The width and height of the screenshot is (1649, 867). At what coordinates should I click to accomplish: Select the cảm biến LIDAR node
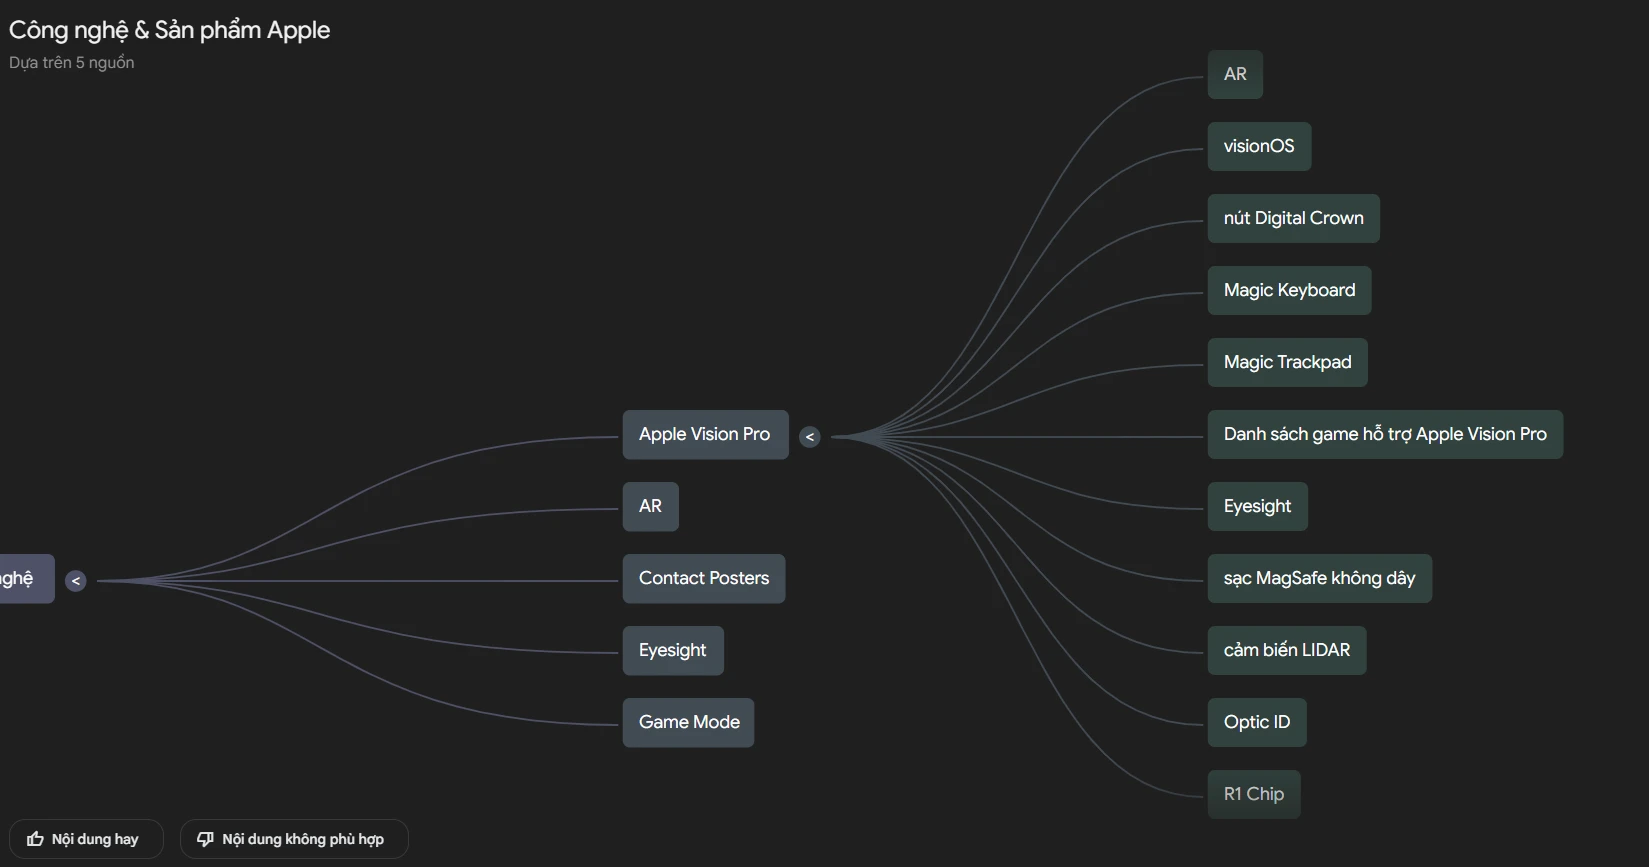[1287, 651]
